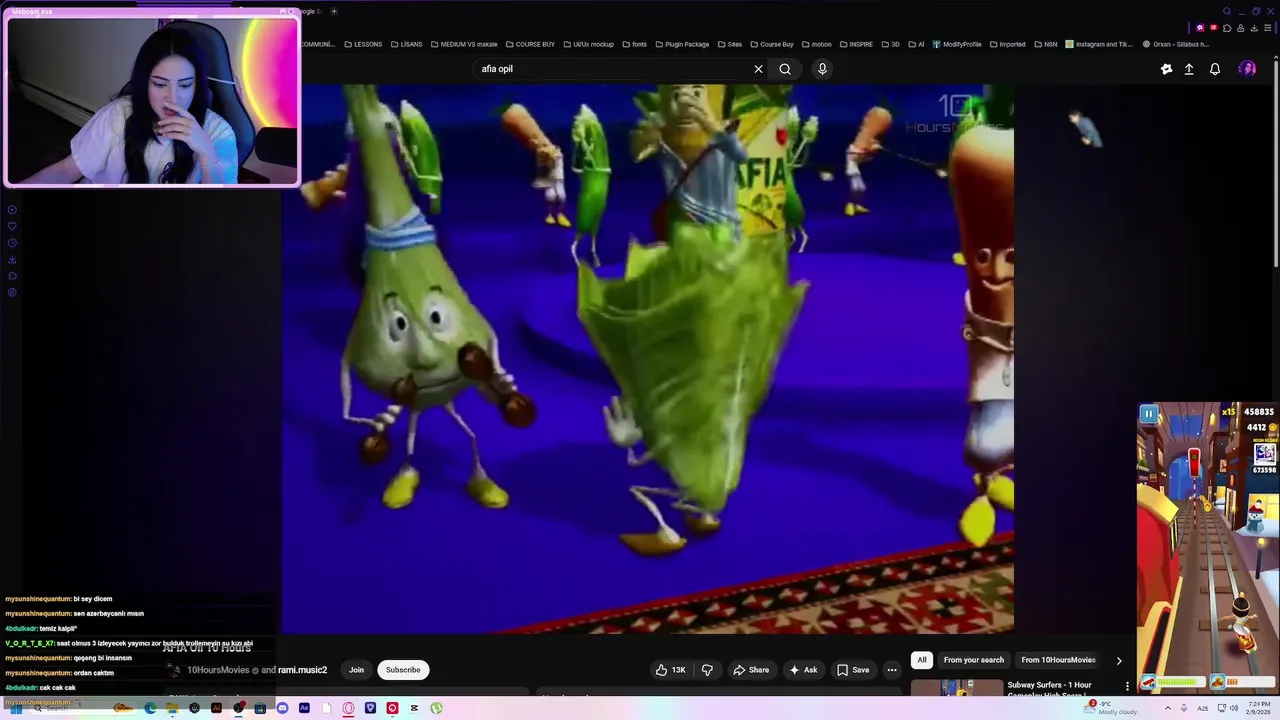
Task: Open the ModifyProfile bookmark
Action: tap(957, 44)
